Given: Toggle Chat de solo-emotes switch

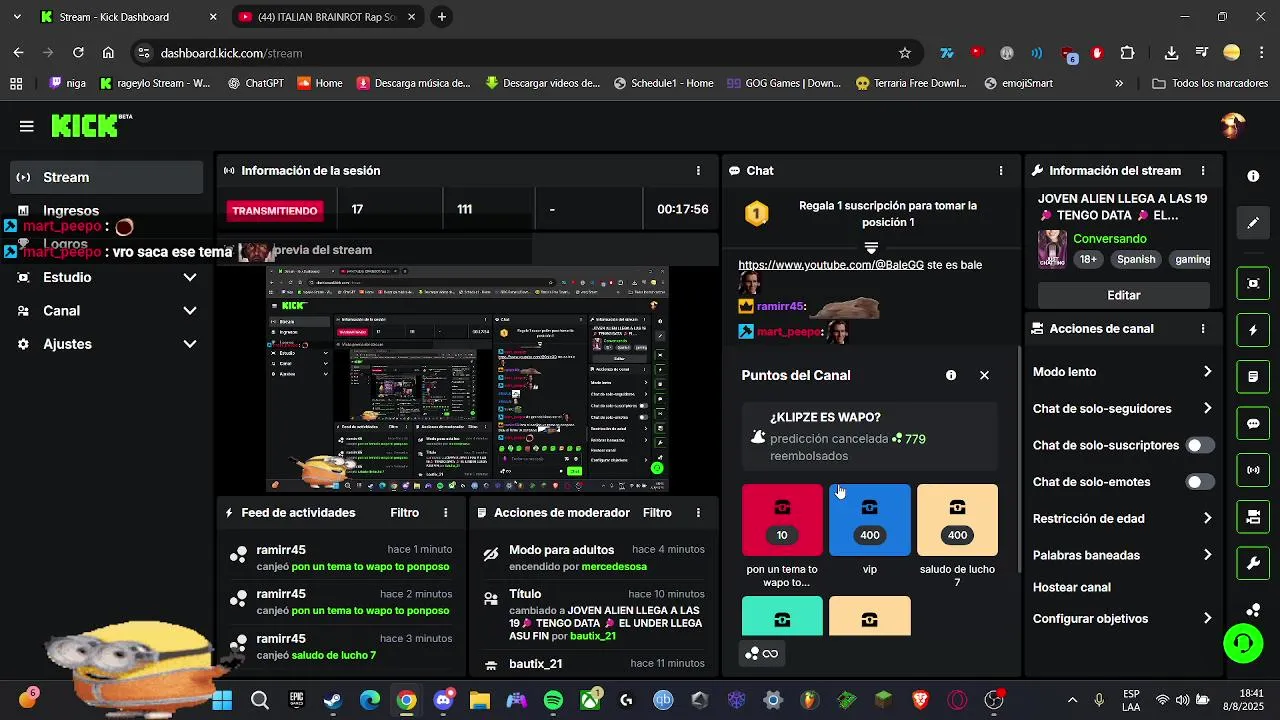Looking at the screenshot, I should [1199, 482].
